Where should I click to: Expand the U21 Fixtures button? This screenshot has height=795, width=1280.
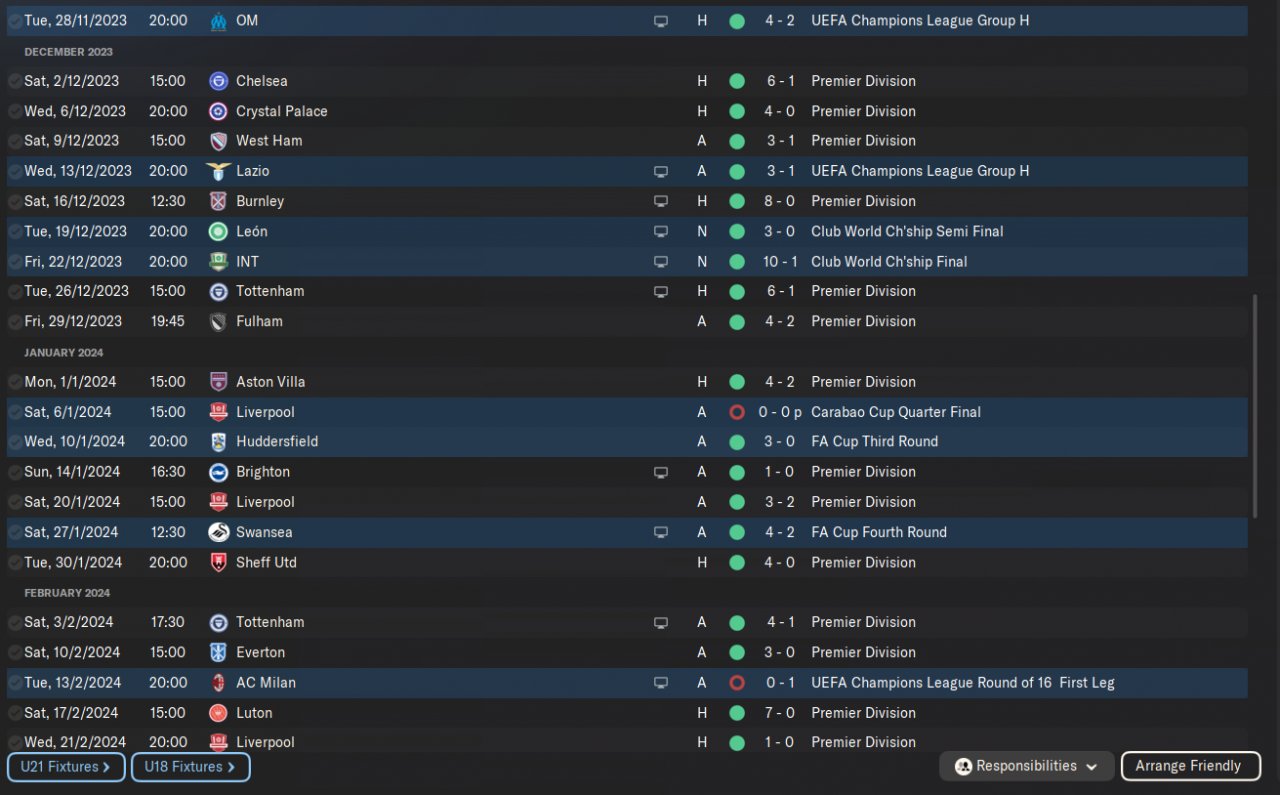point(66,767)
